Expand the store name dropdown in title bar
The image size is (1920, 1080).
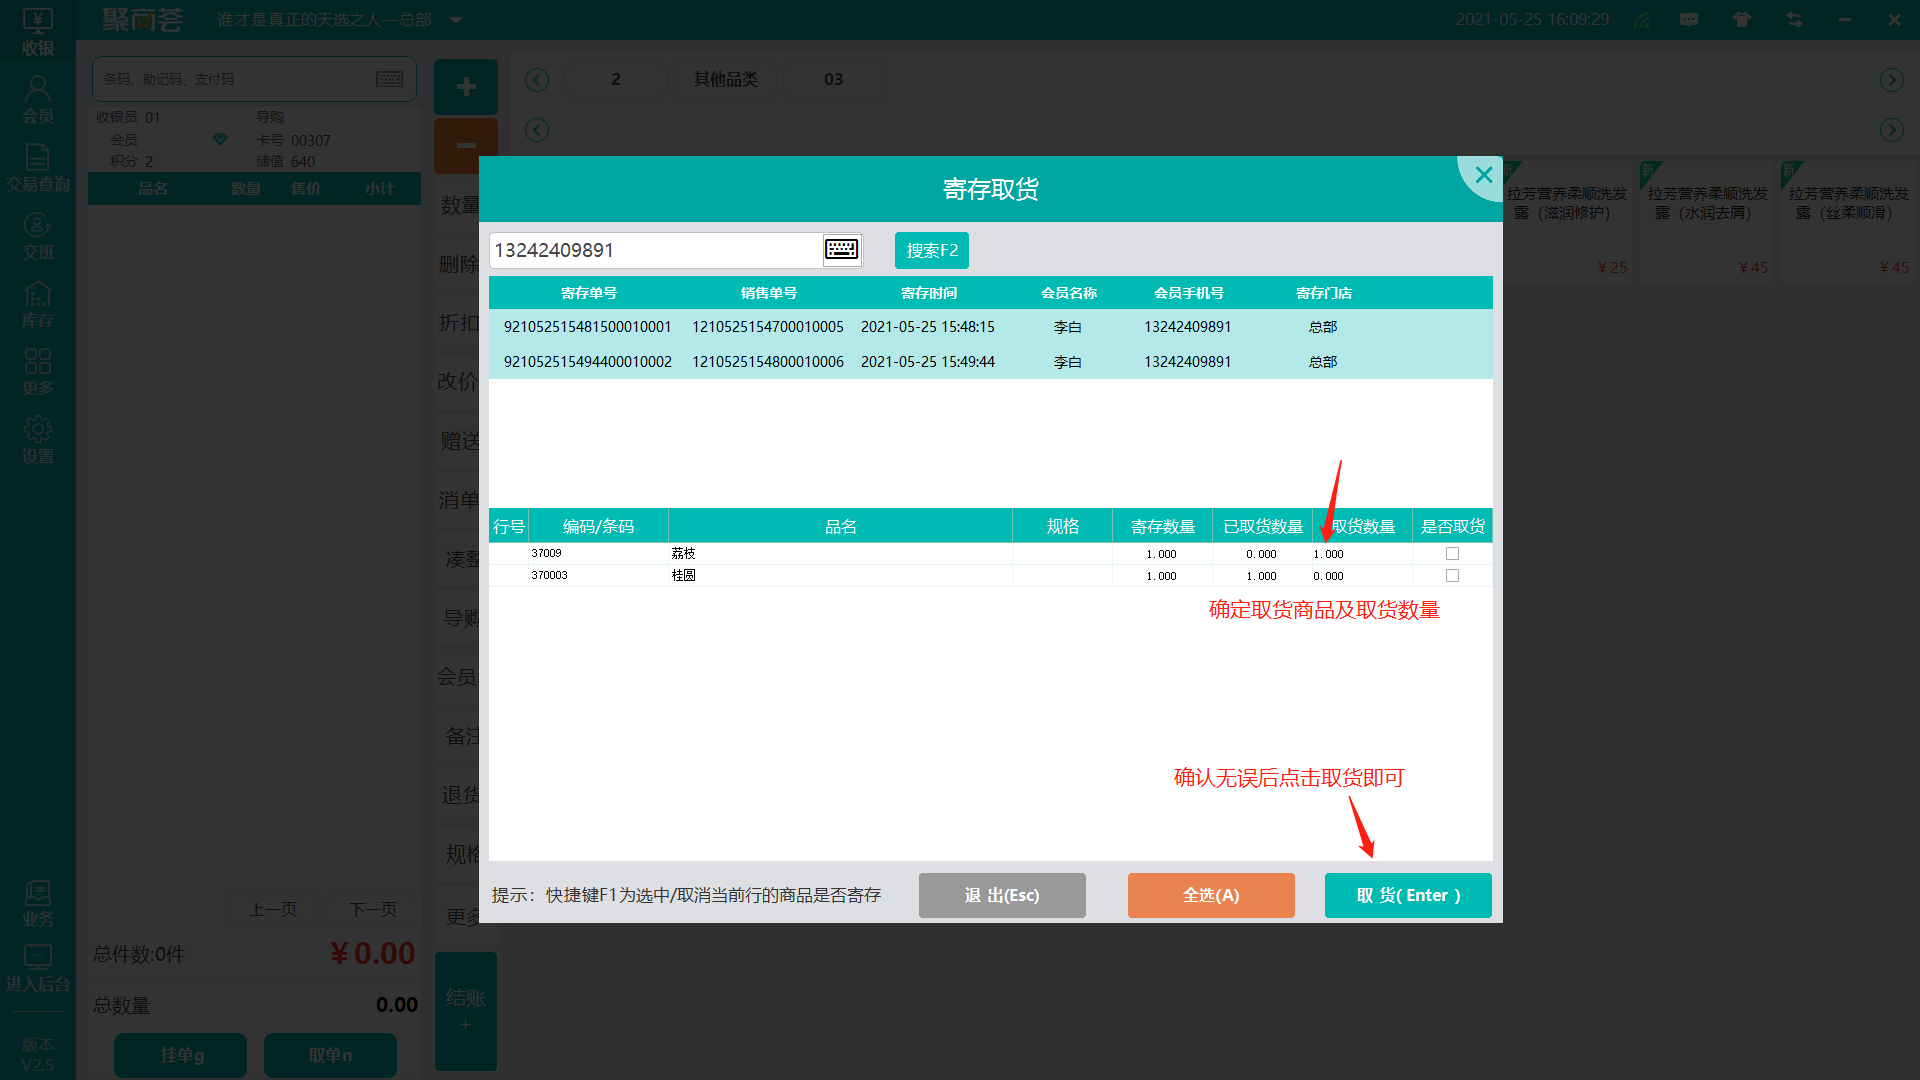pos(456,20)
